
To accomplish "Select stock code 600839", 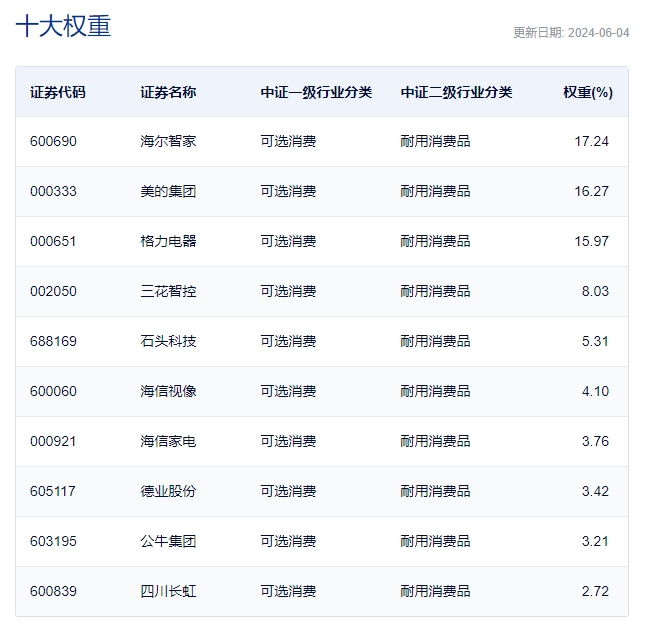I will (x=53, y=592).
